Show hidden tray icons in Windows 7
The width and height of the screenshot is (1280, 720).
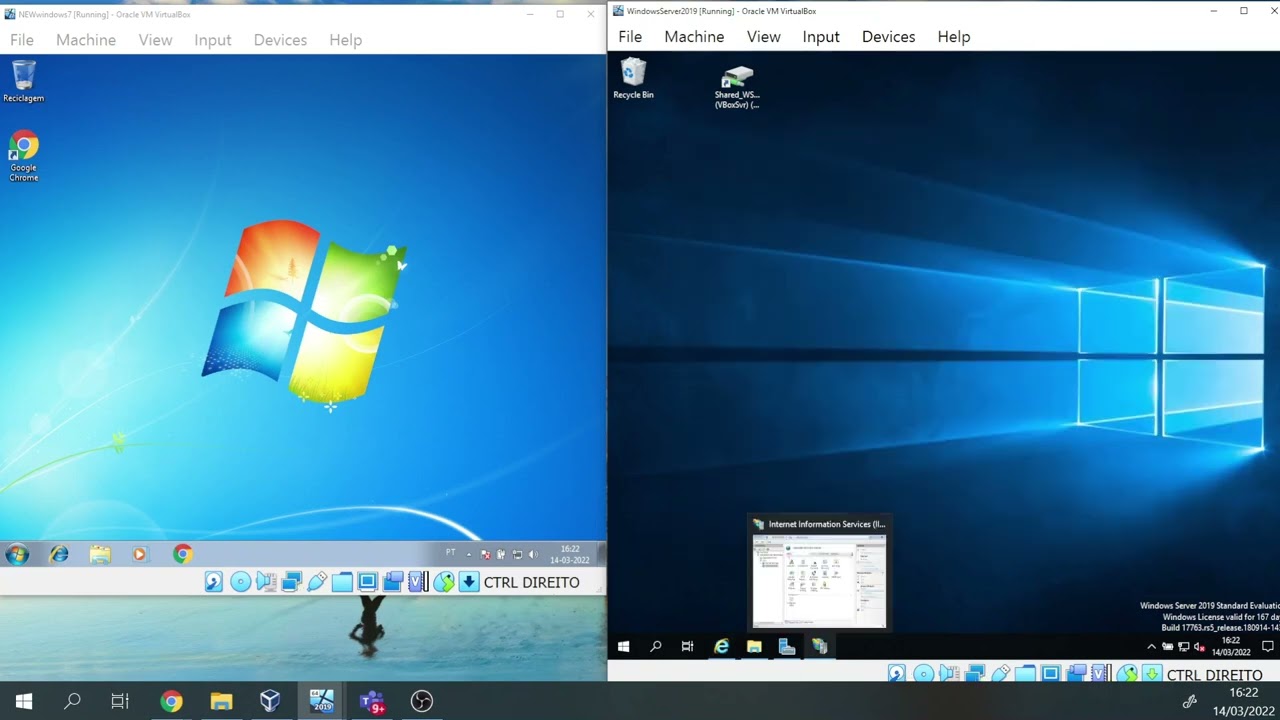(x=469, y=554)
